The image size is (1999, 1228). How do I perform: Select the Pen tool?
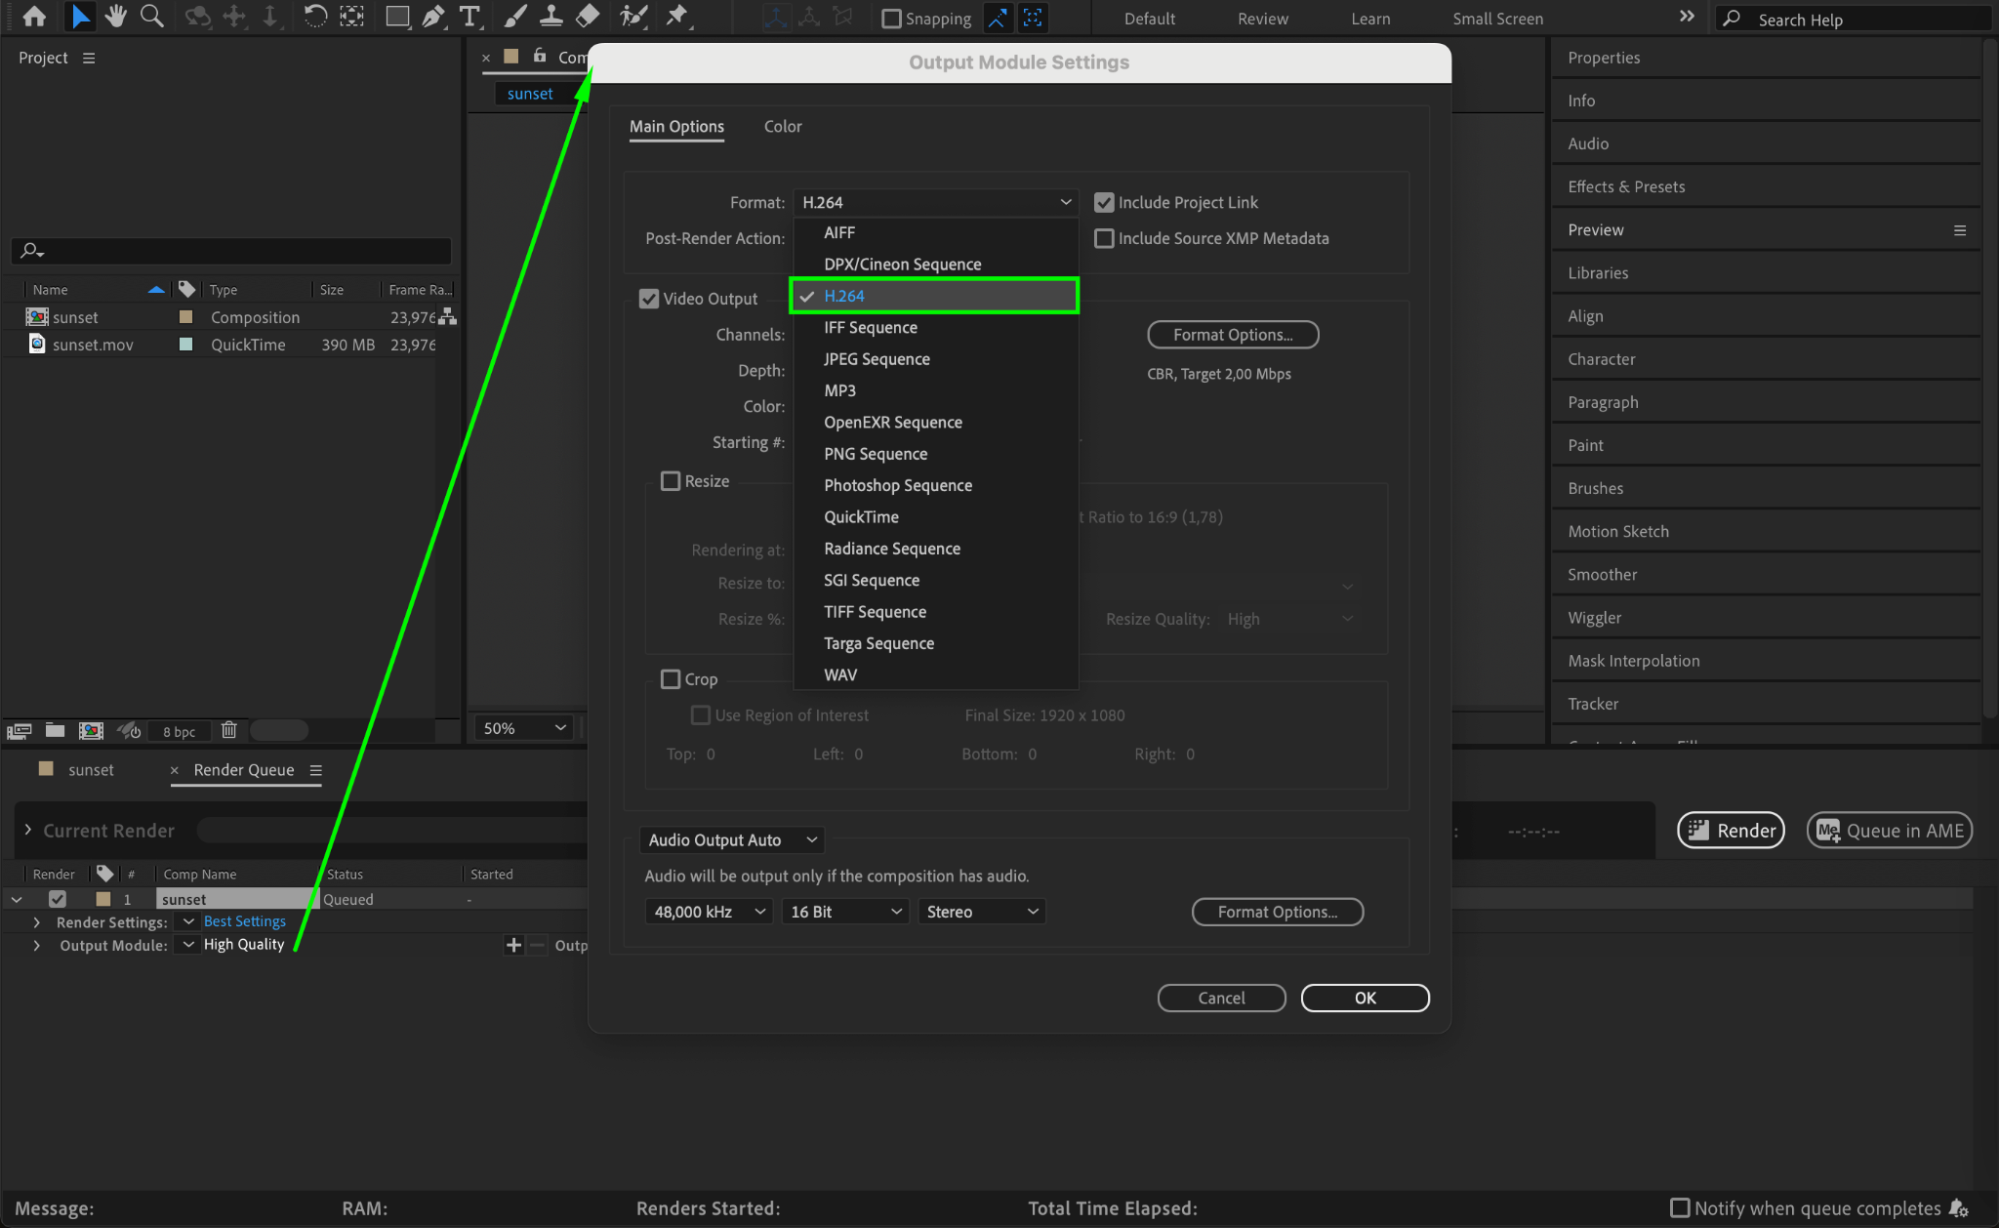[x=433, y=16]
